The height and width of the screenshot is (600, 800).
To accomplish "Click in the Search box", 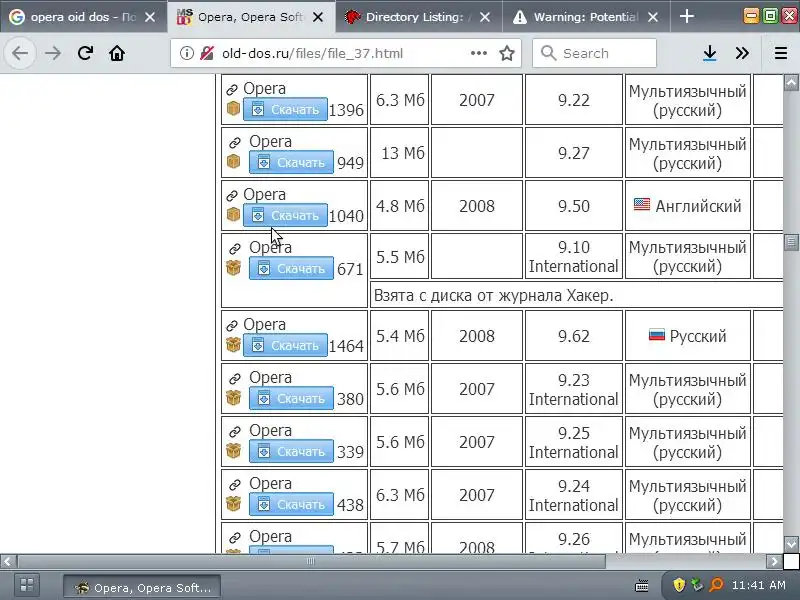I will point(594,53).
